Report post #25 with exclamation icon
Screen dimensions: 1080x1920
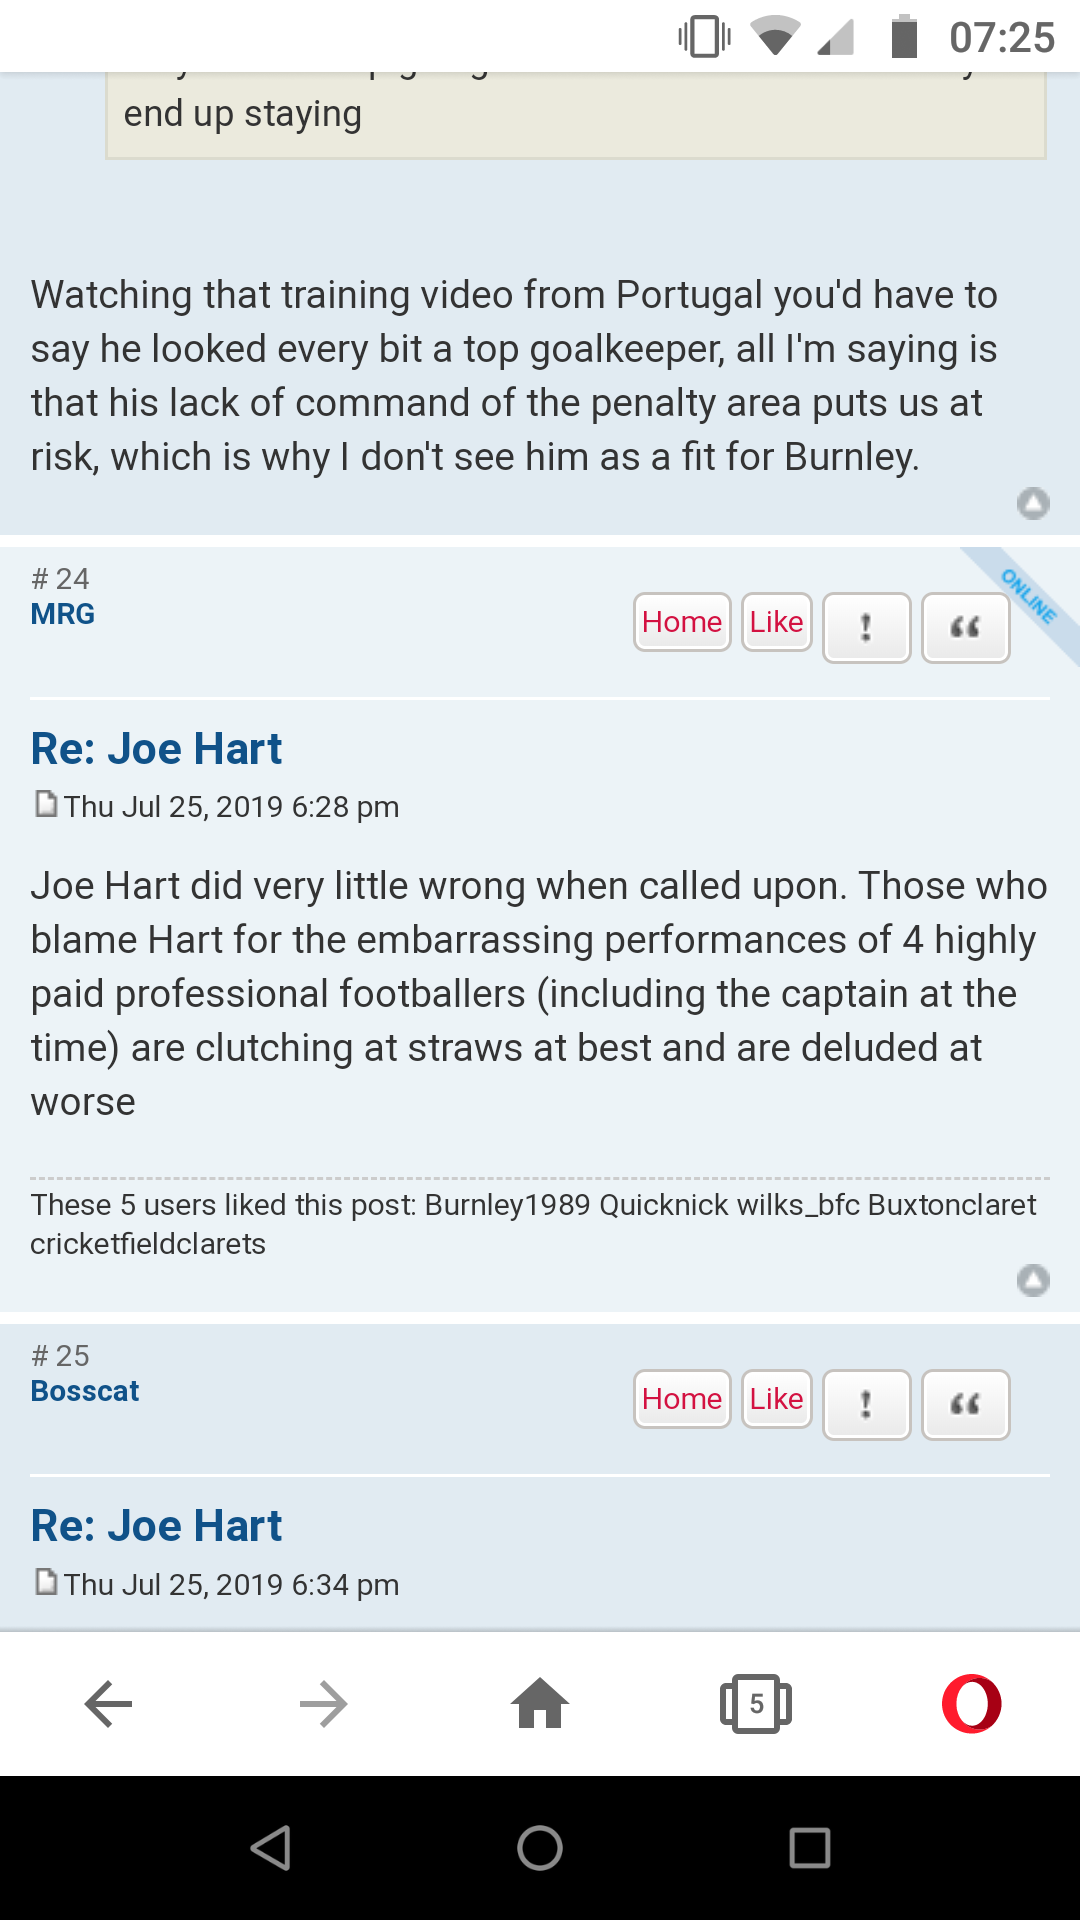pos(866,1405)
